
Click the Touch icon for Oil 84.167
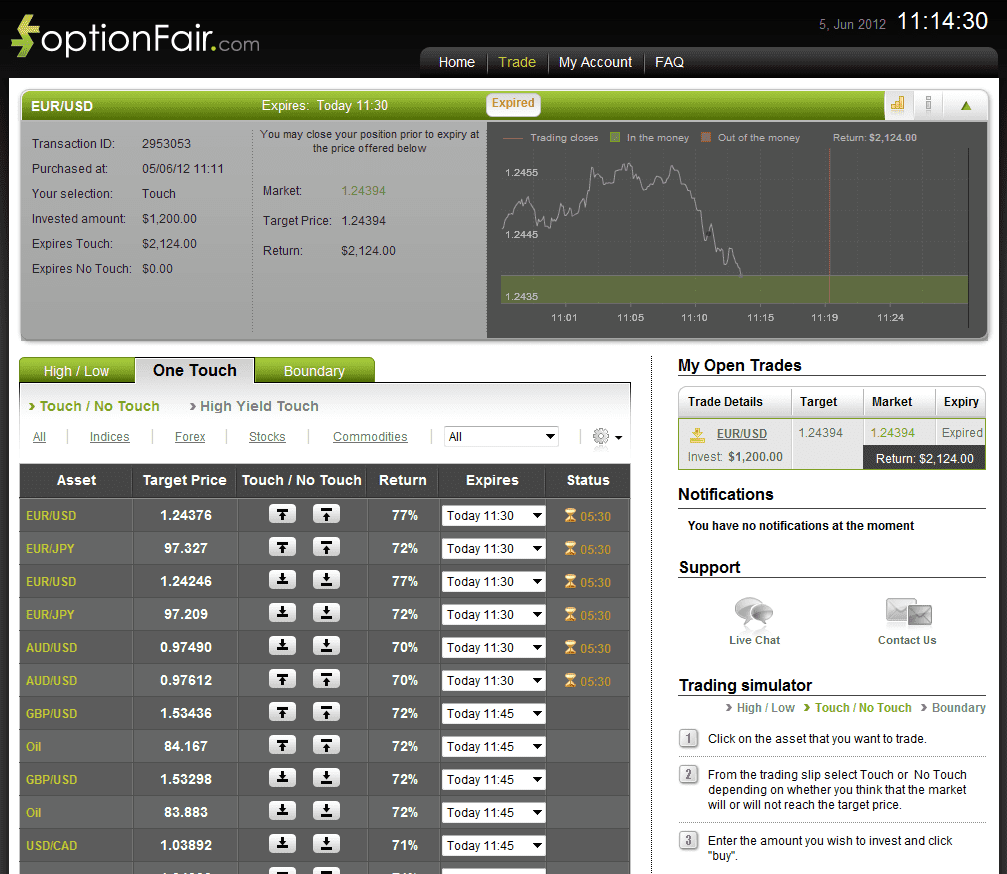tap(281, 746)
